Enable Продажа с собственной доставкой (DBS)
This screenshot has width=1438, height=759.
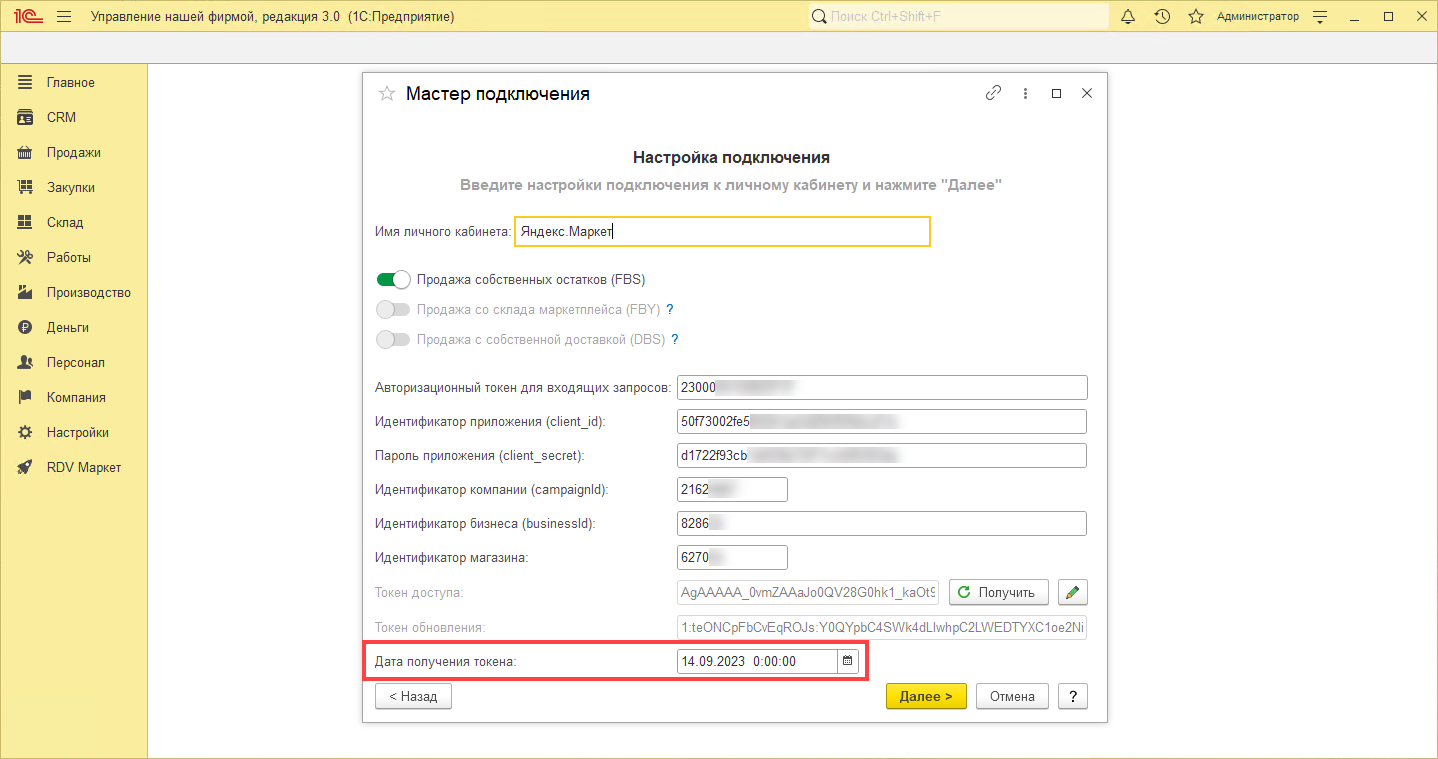click(x=393, y=340)
